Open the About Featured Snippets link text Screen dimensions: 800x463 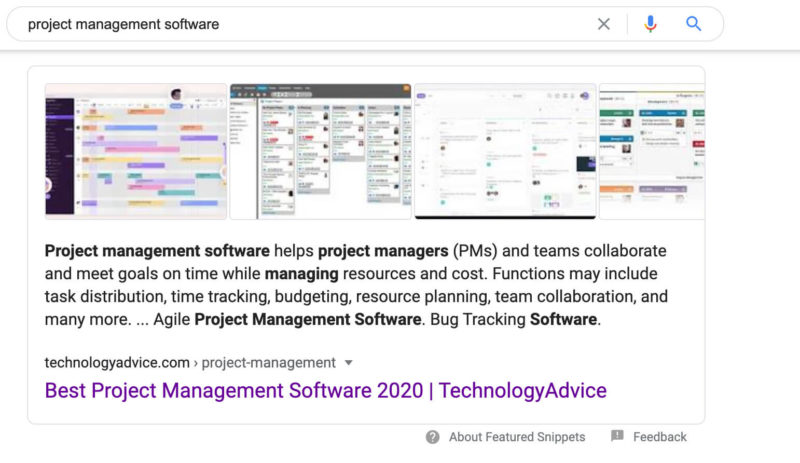[517, 437]
